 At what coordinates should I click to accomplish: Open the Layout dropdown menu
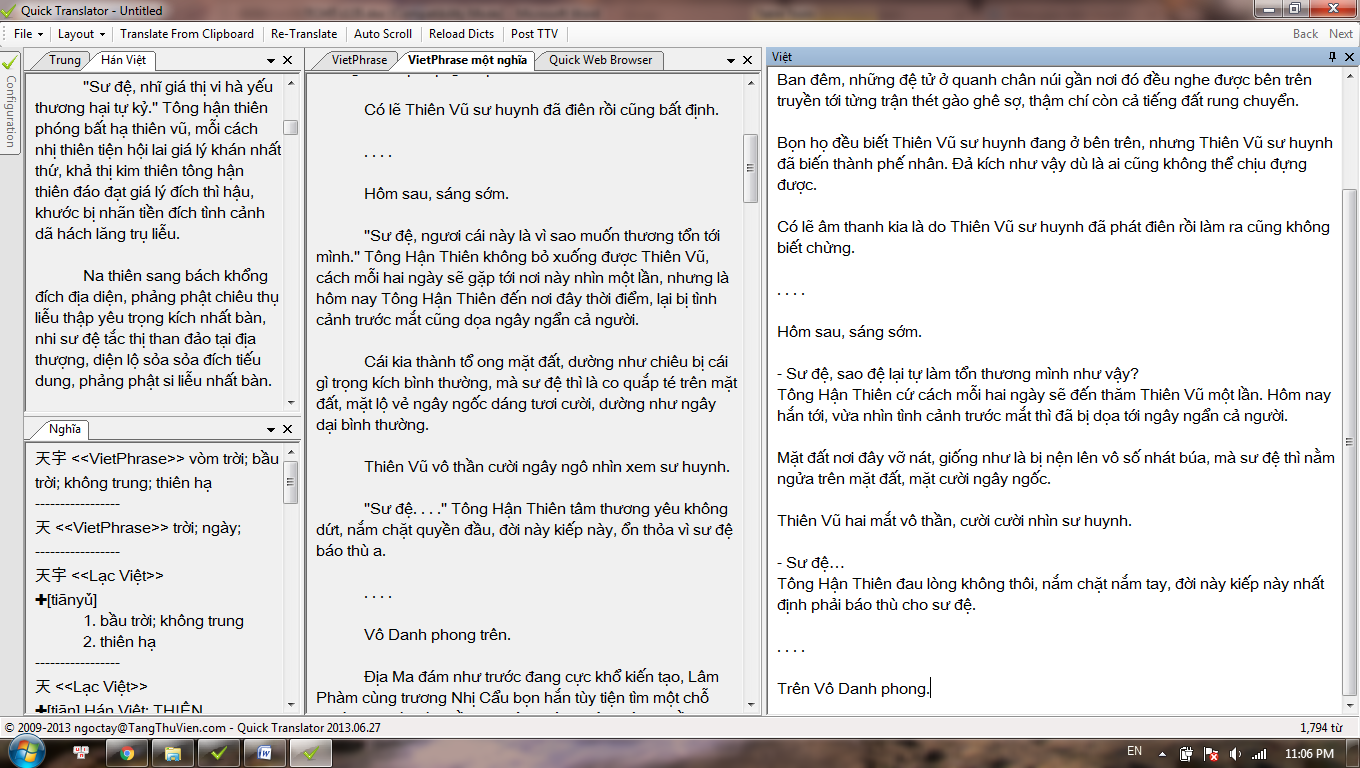click(81, 34)
